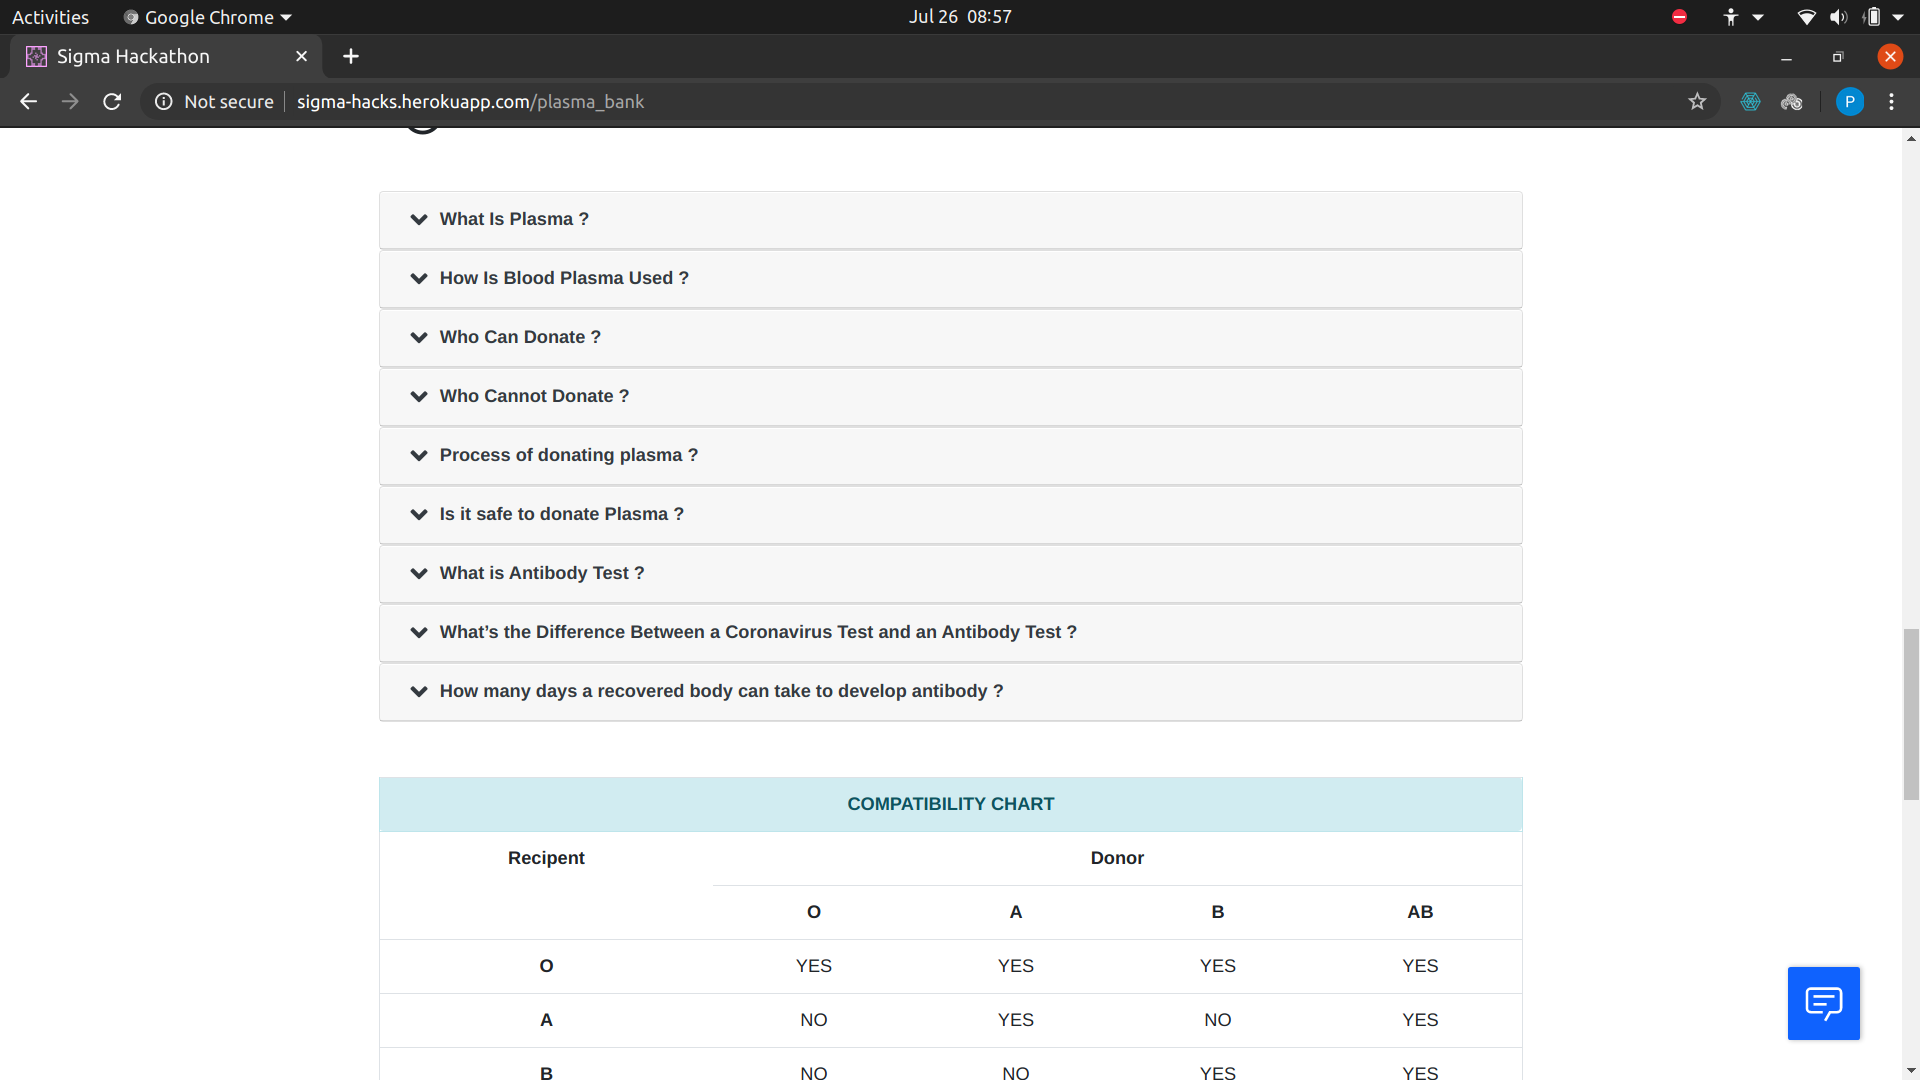
Task: Open the Activities overview
Action: 50,17
